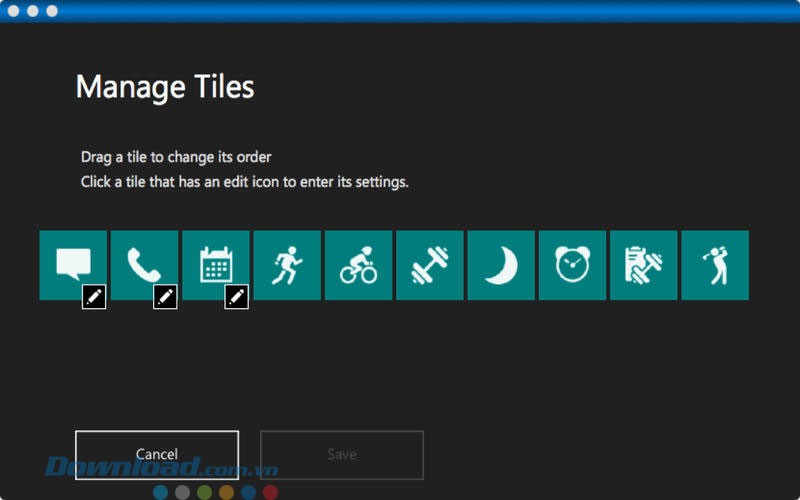The width and height of the screenshot is (800, 500).
Task: Click the Save button
Action: (x=342, y=455)
